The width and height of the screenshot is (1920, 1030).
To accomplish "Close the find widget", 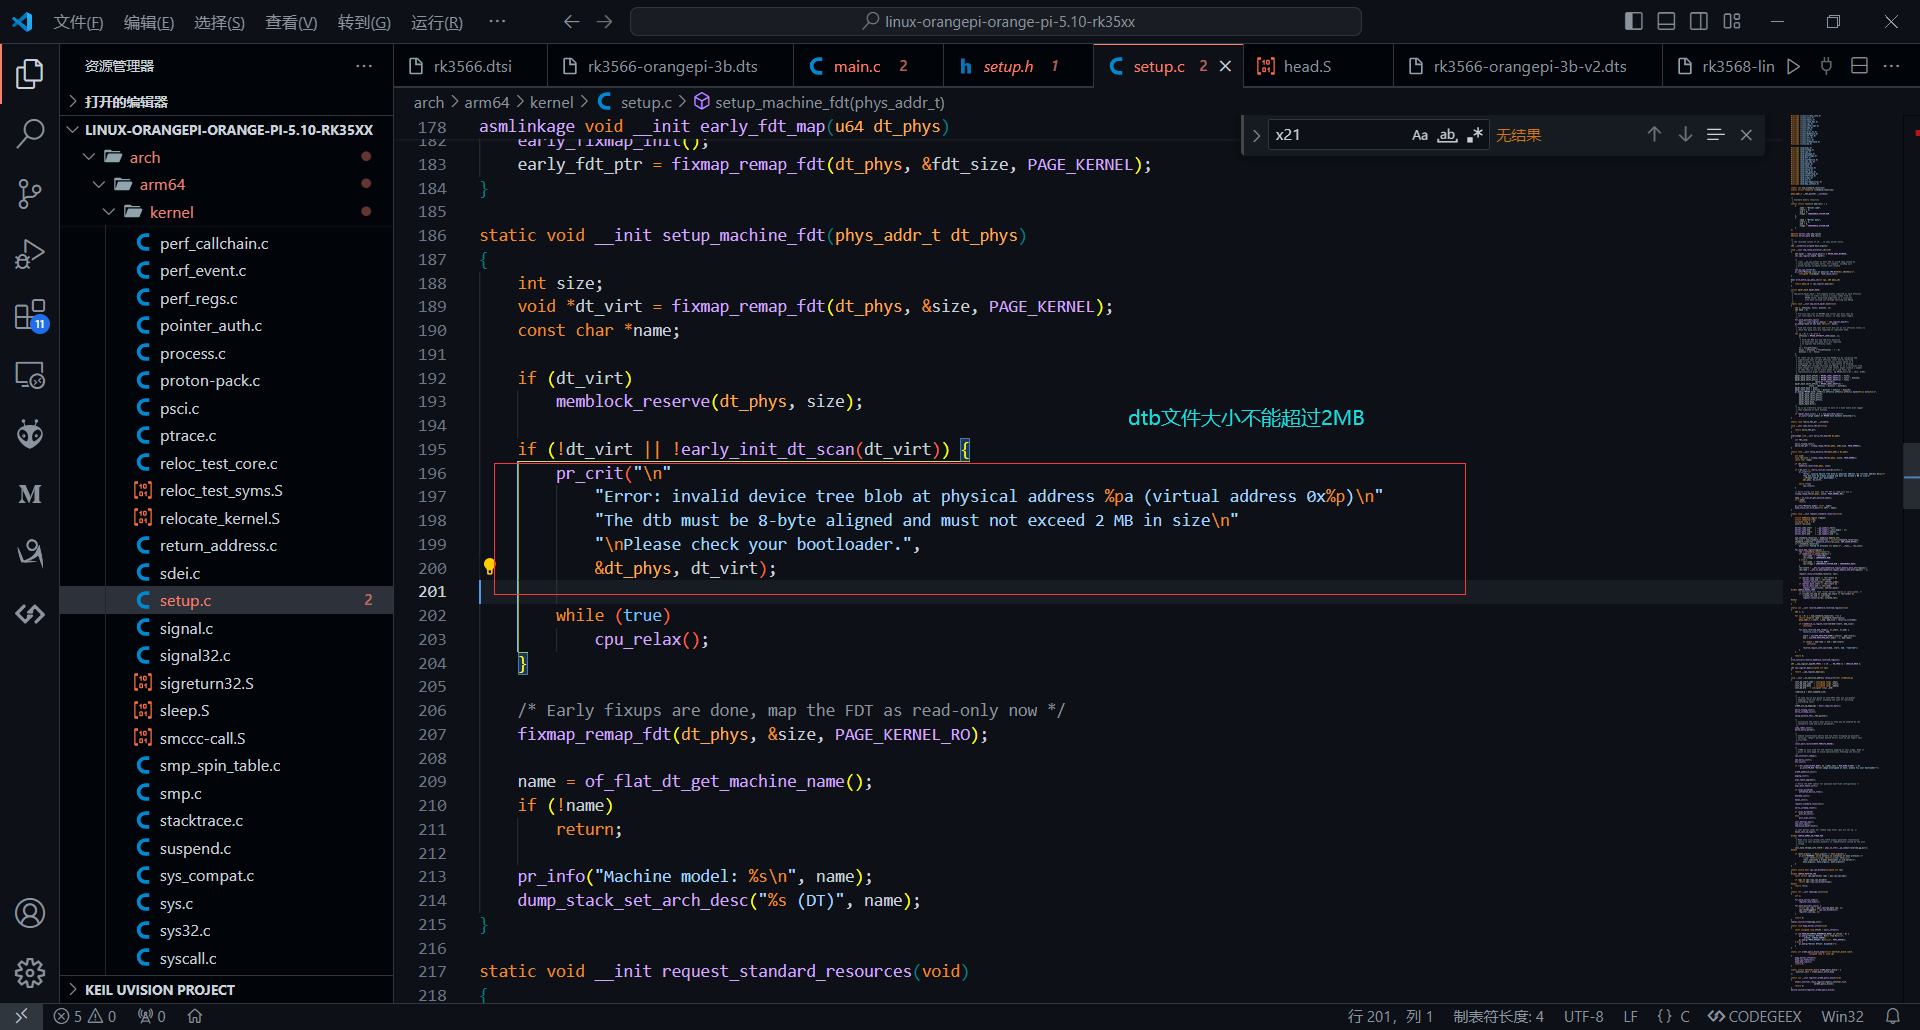I will click(1746, 135).
